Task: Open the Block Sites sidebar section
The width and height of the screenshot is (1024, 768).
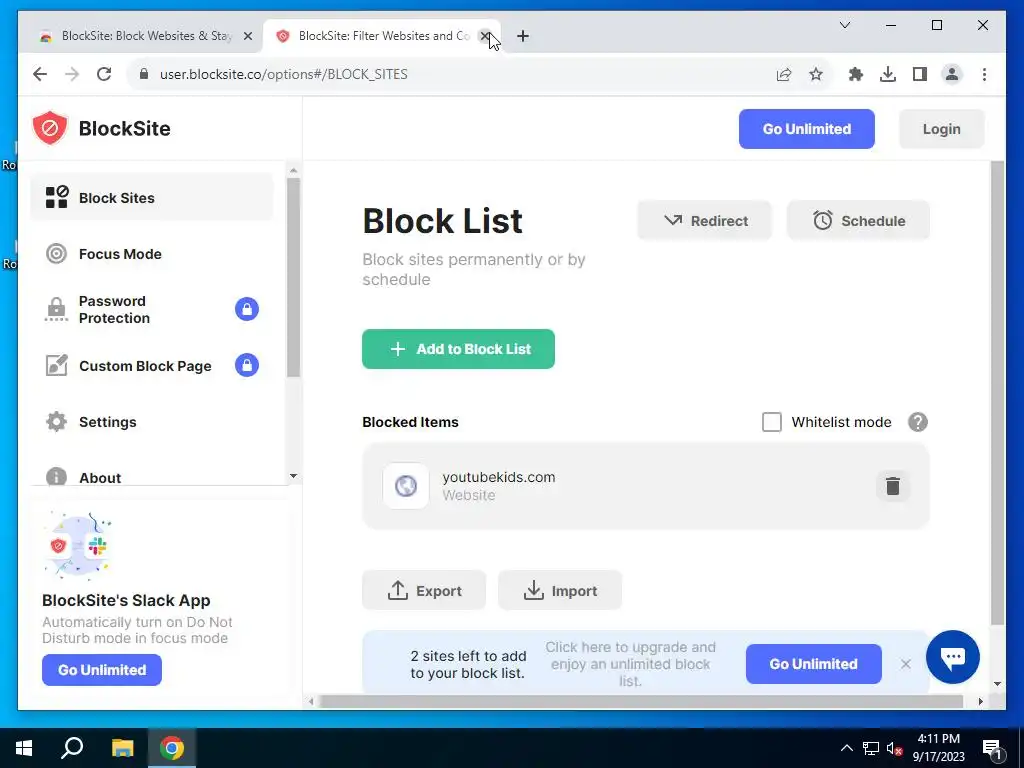Action: click(x=152, y=197)
